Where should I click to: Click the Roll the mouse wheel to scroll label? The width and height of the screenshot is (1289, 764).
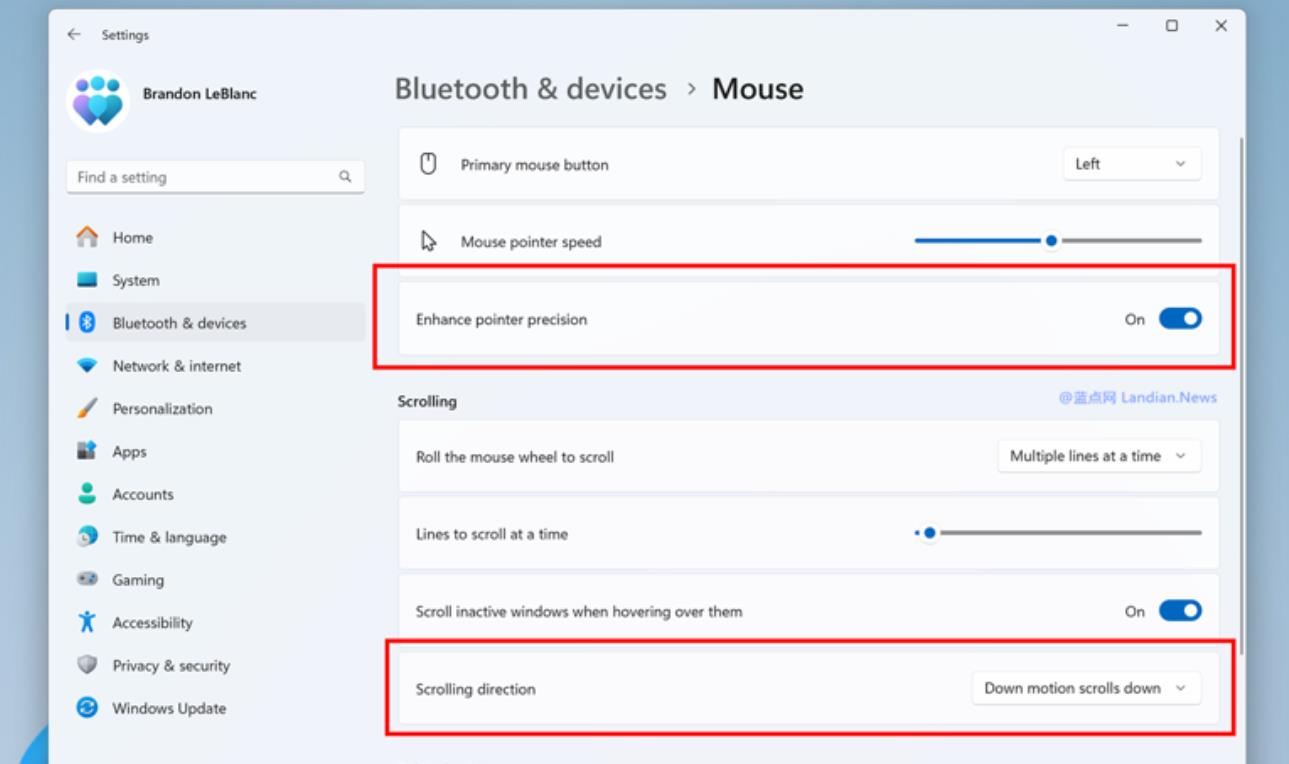(x=515, y=457)
